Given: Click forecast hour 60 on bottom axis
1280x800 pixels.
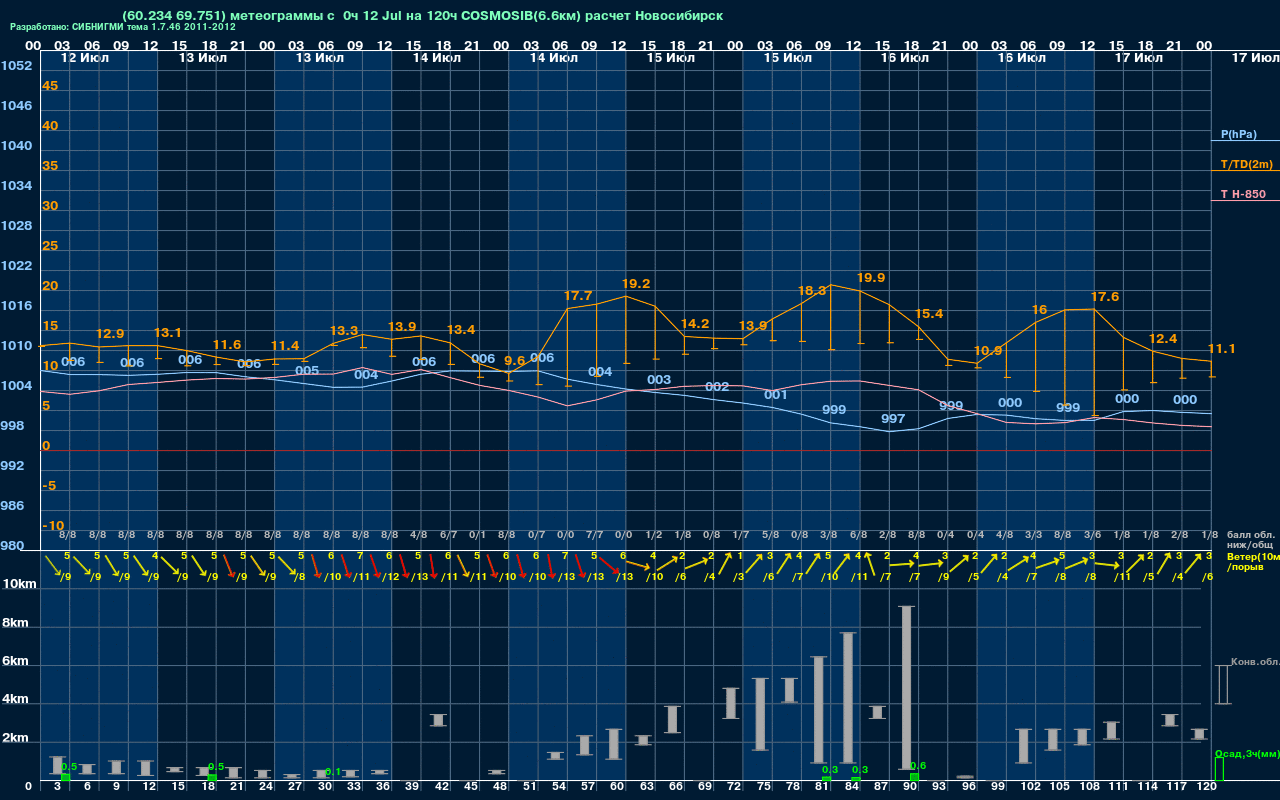Looking at the screenshot, I should pyautogui.click(x=617, y=787).
